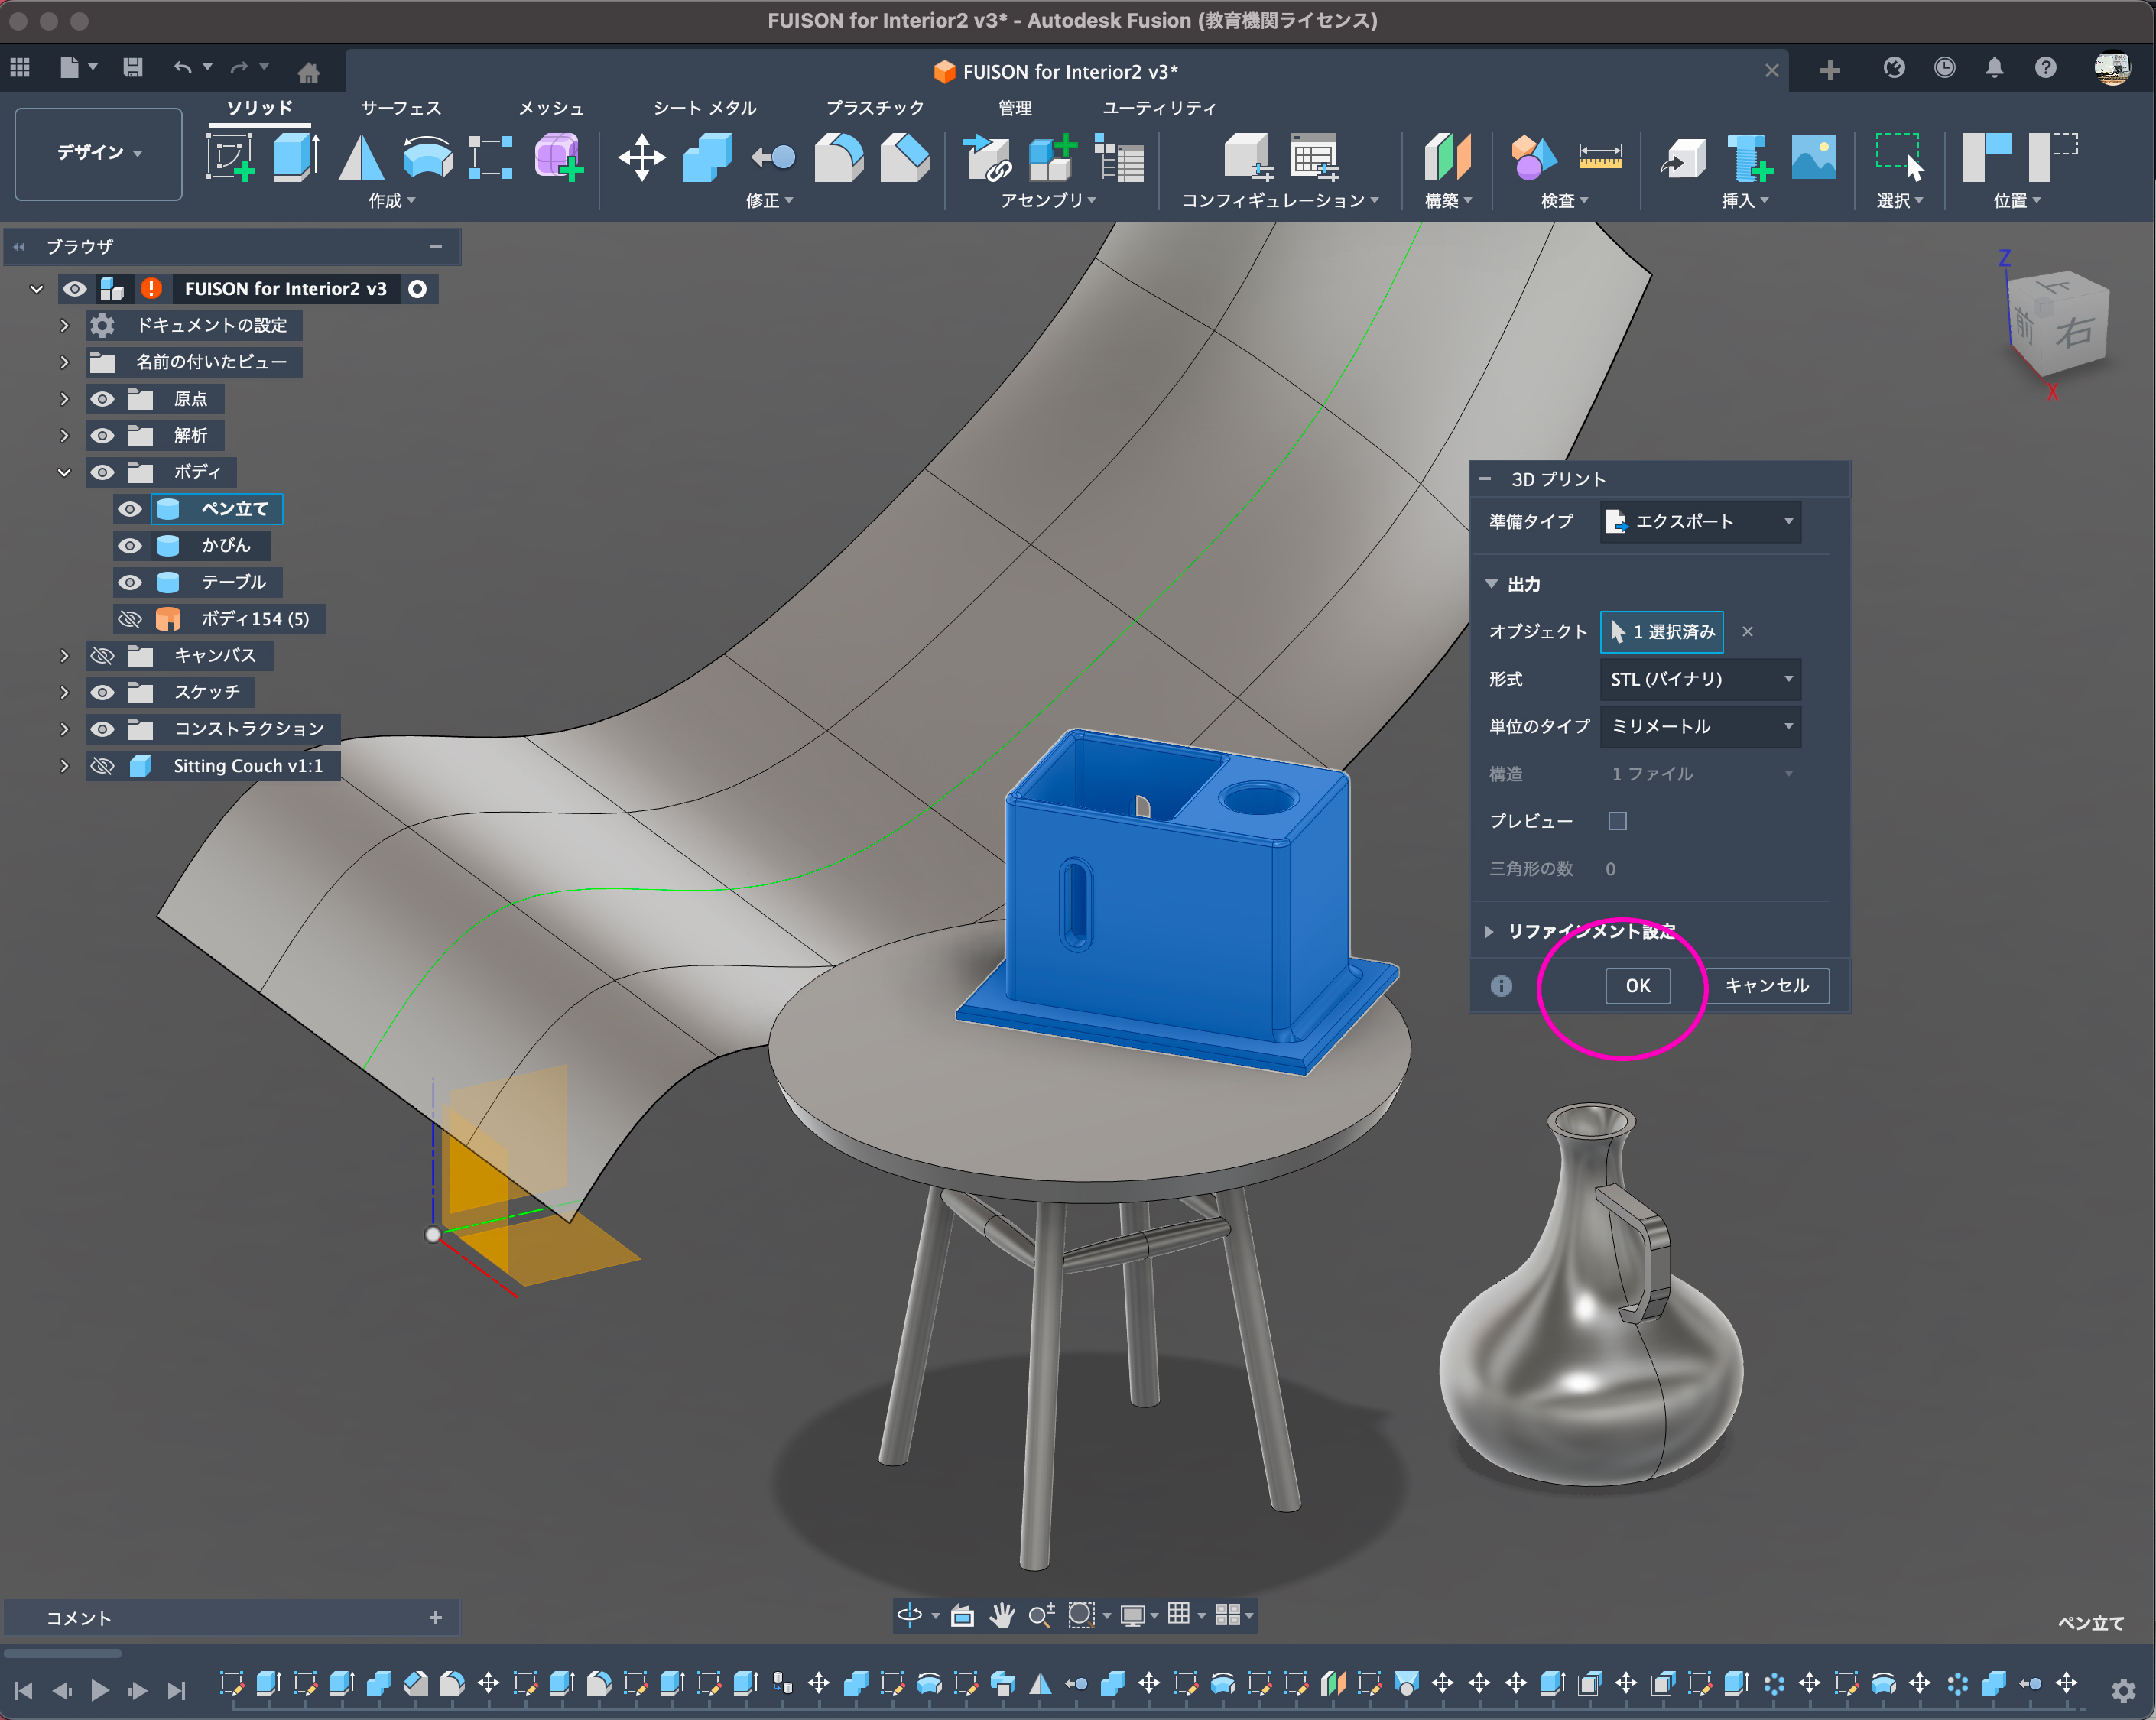Viewport: 2156px width, 1720px height.
Task: Open the メッシュ tab
Action: (x=550, y=108)
